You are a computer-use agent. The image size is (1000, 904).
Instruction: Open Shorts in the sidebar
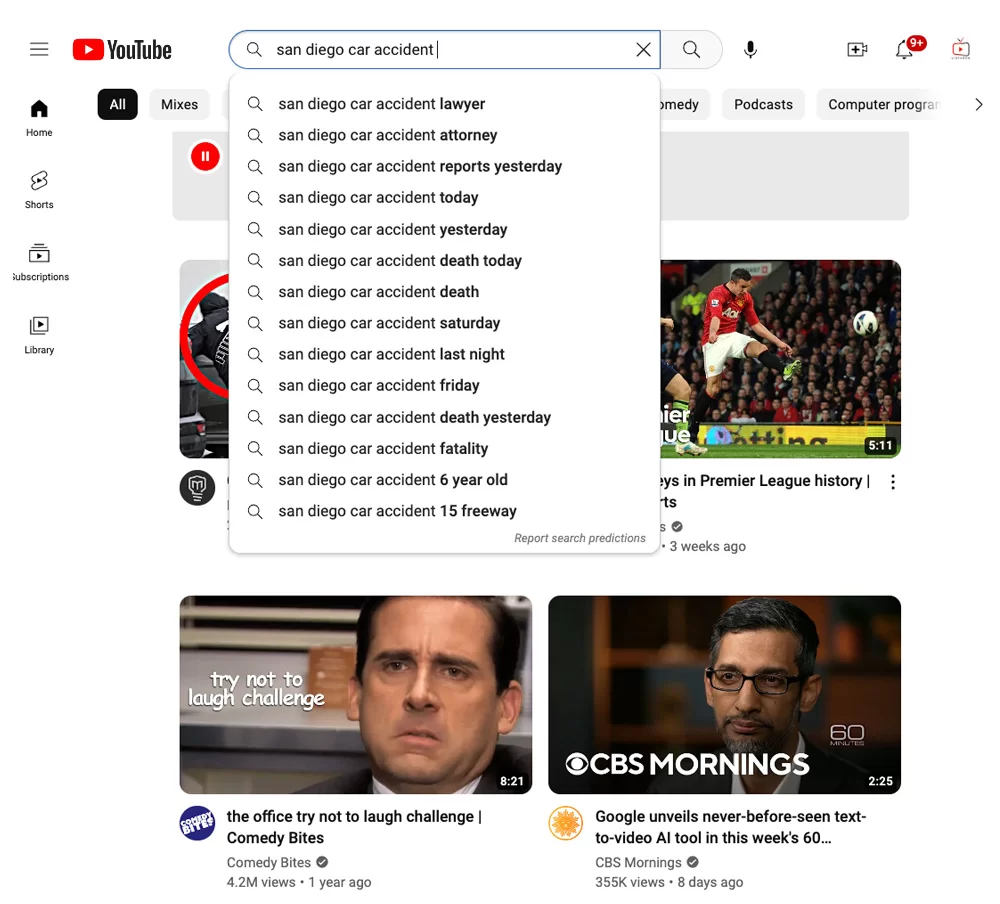pyautogui.click(x=39, y=190)
